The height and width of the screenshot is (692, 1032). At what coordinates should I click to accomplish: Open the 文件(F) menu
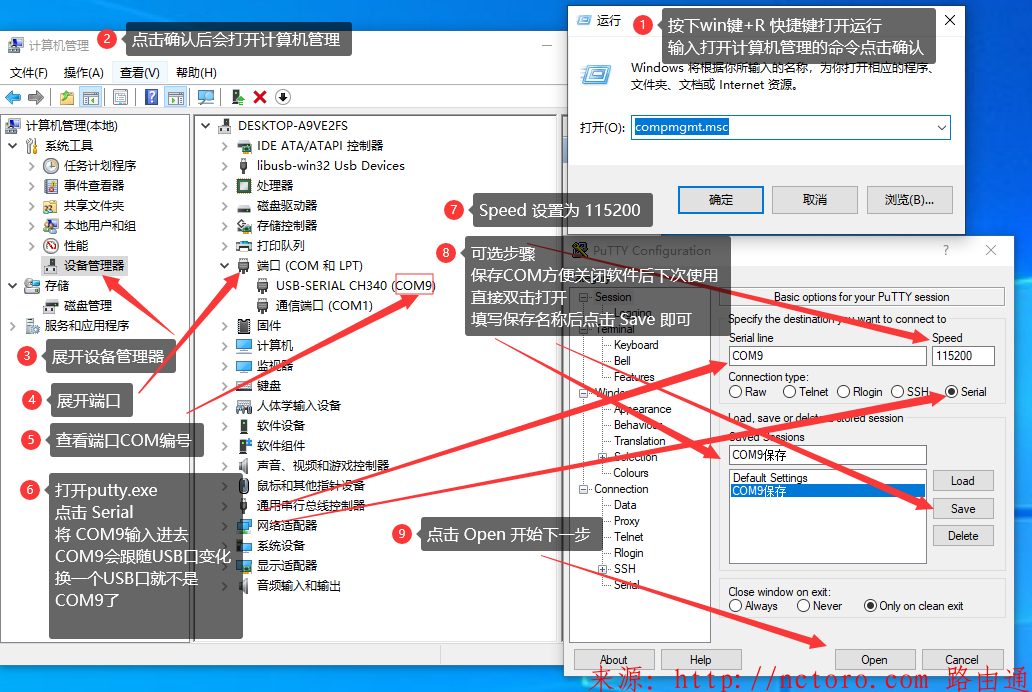28,72
